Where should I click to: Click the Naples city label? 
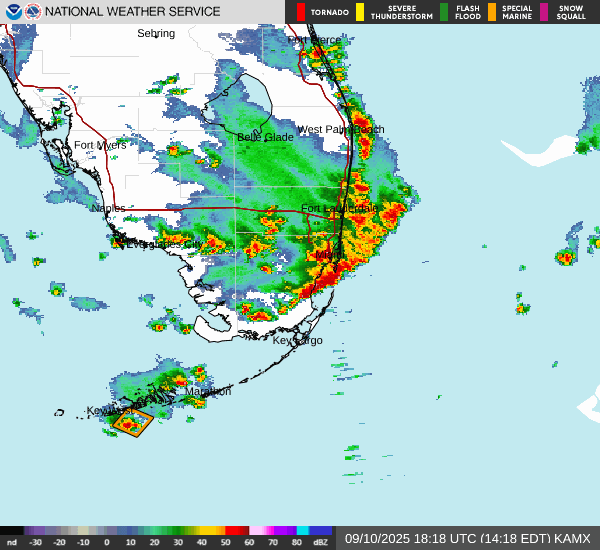tap(108, 208)
